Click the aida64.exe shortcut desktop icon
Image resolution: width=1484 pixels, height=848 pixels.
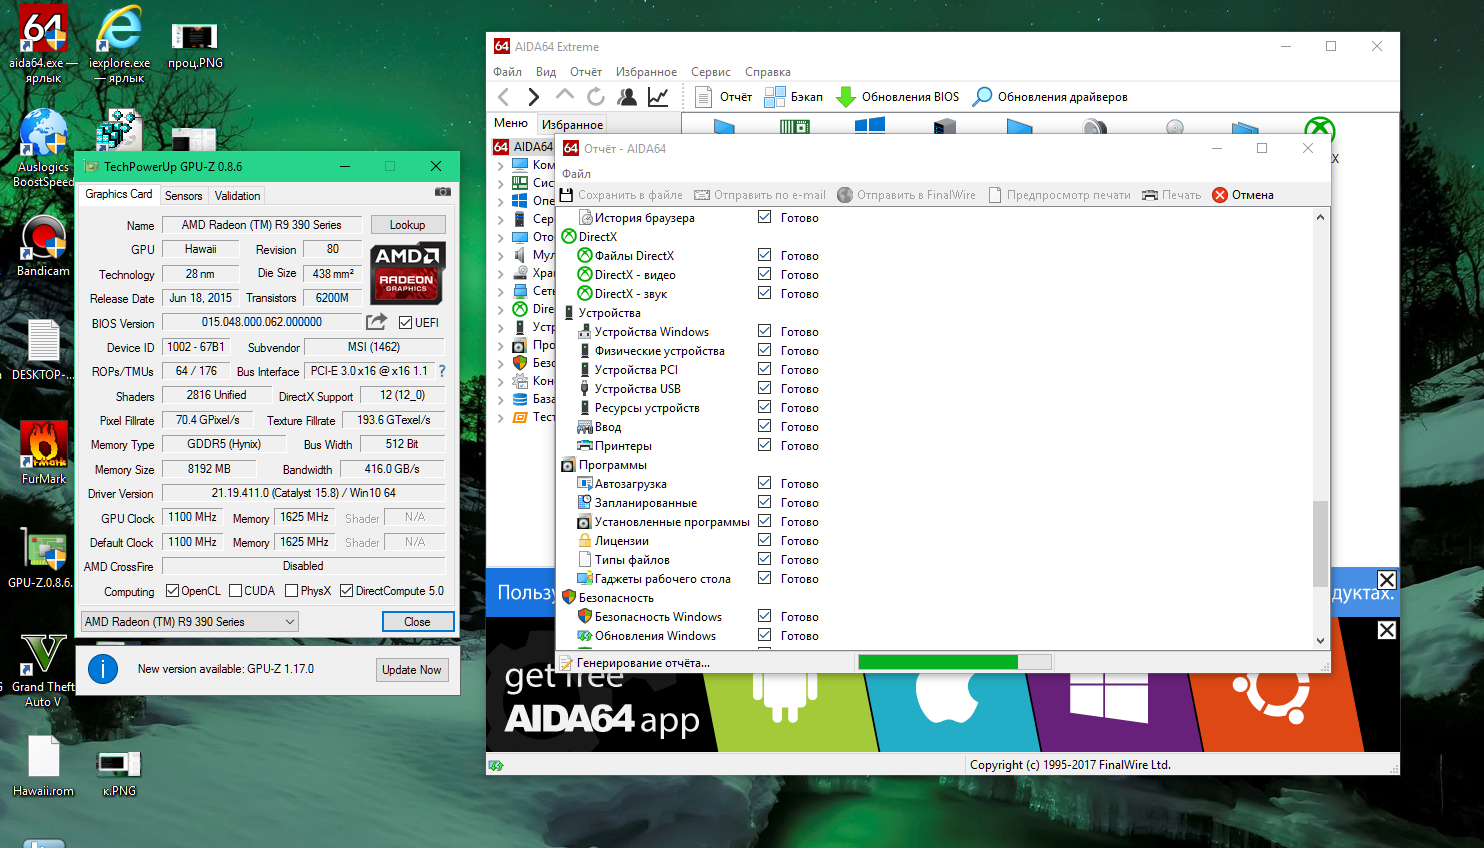pos(43,45)
